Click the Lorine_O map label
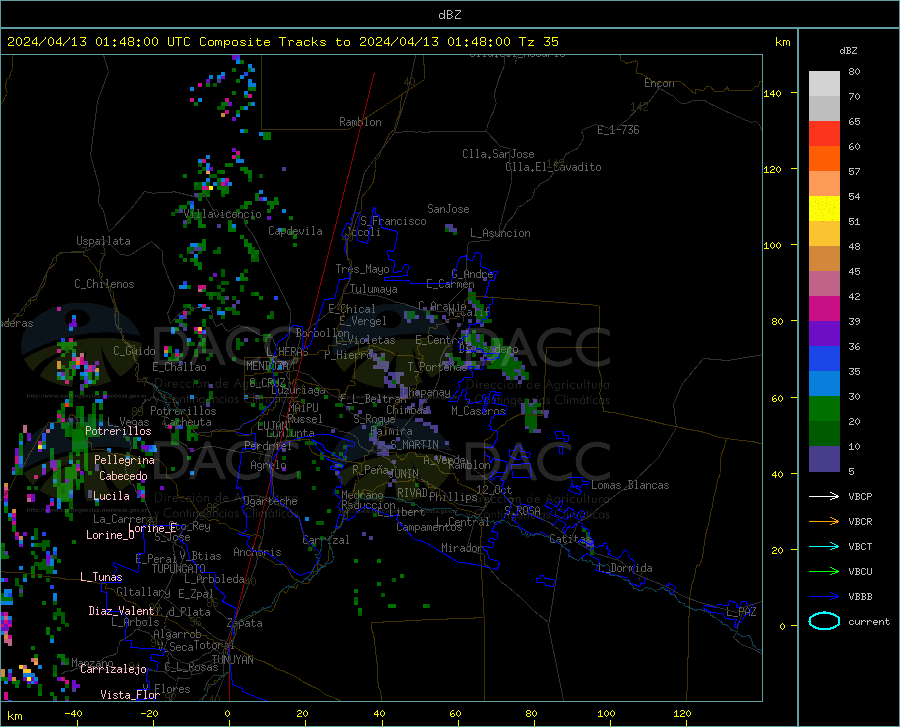Screen dimensions: 900x727 [x=110, y=535]
